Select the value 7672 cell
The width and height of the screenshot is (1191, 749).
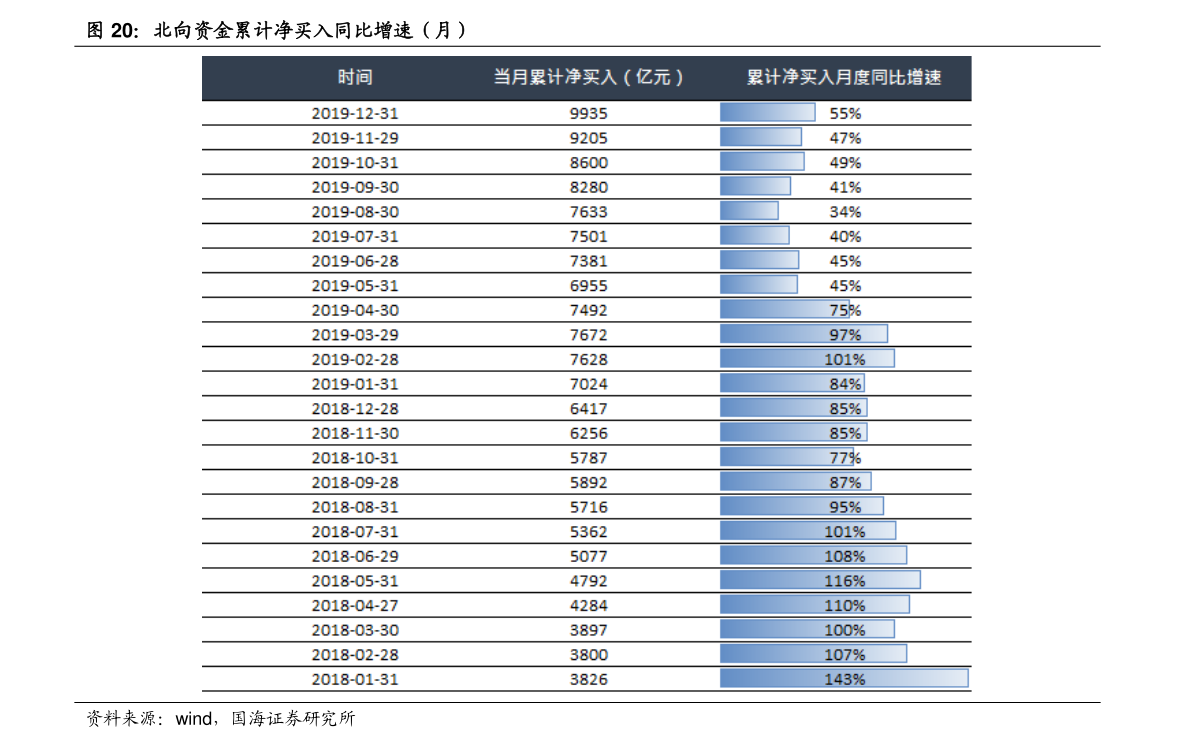pos(588,335)
